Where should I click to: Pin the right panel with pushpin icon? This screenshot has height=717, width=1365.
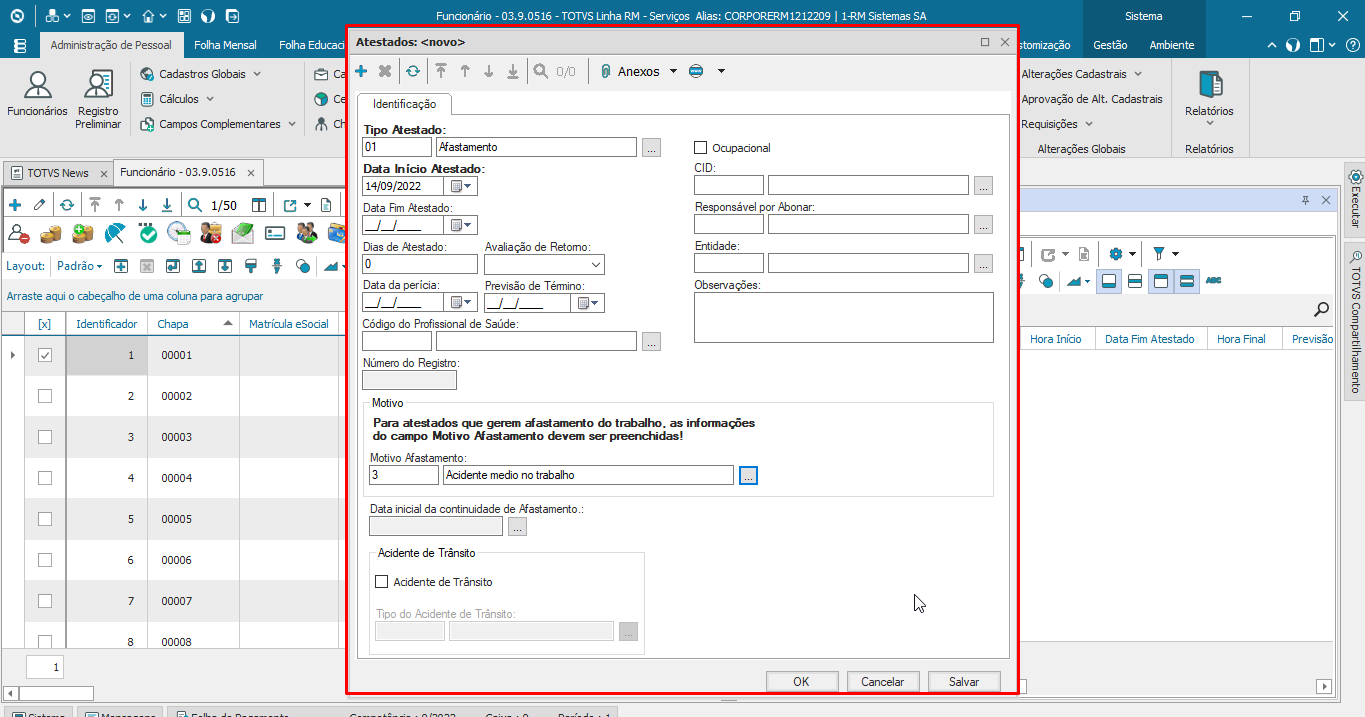tap(1305, 200)
